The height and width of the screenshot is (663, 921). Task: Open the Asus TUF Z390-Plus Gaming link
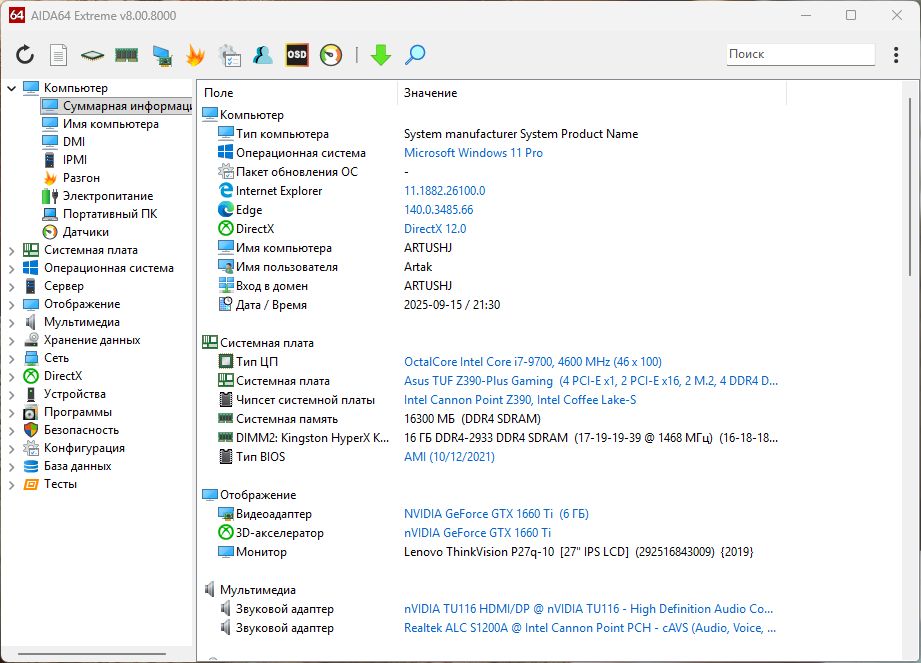590,381
